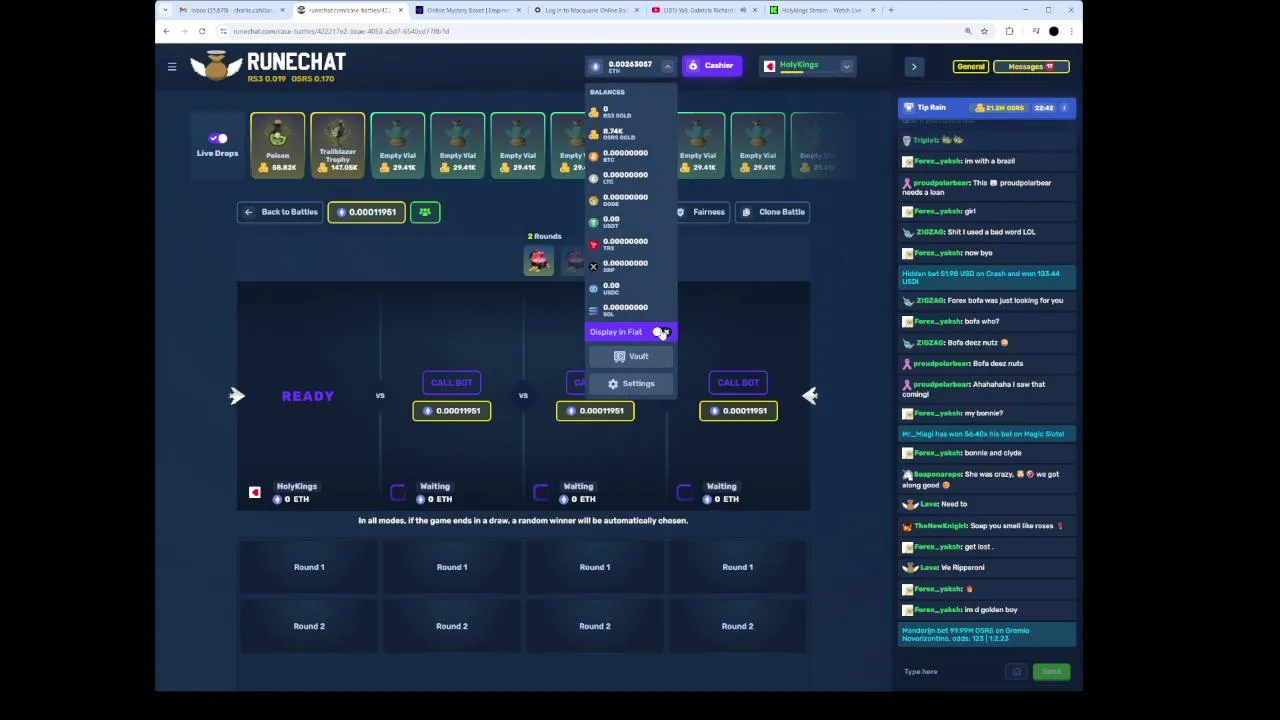Viewport: 1280px width, 720px height.
Task: Collapse the ETH balance dropdown arrow
Action: click(x=667, y=66)
